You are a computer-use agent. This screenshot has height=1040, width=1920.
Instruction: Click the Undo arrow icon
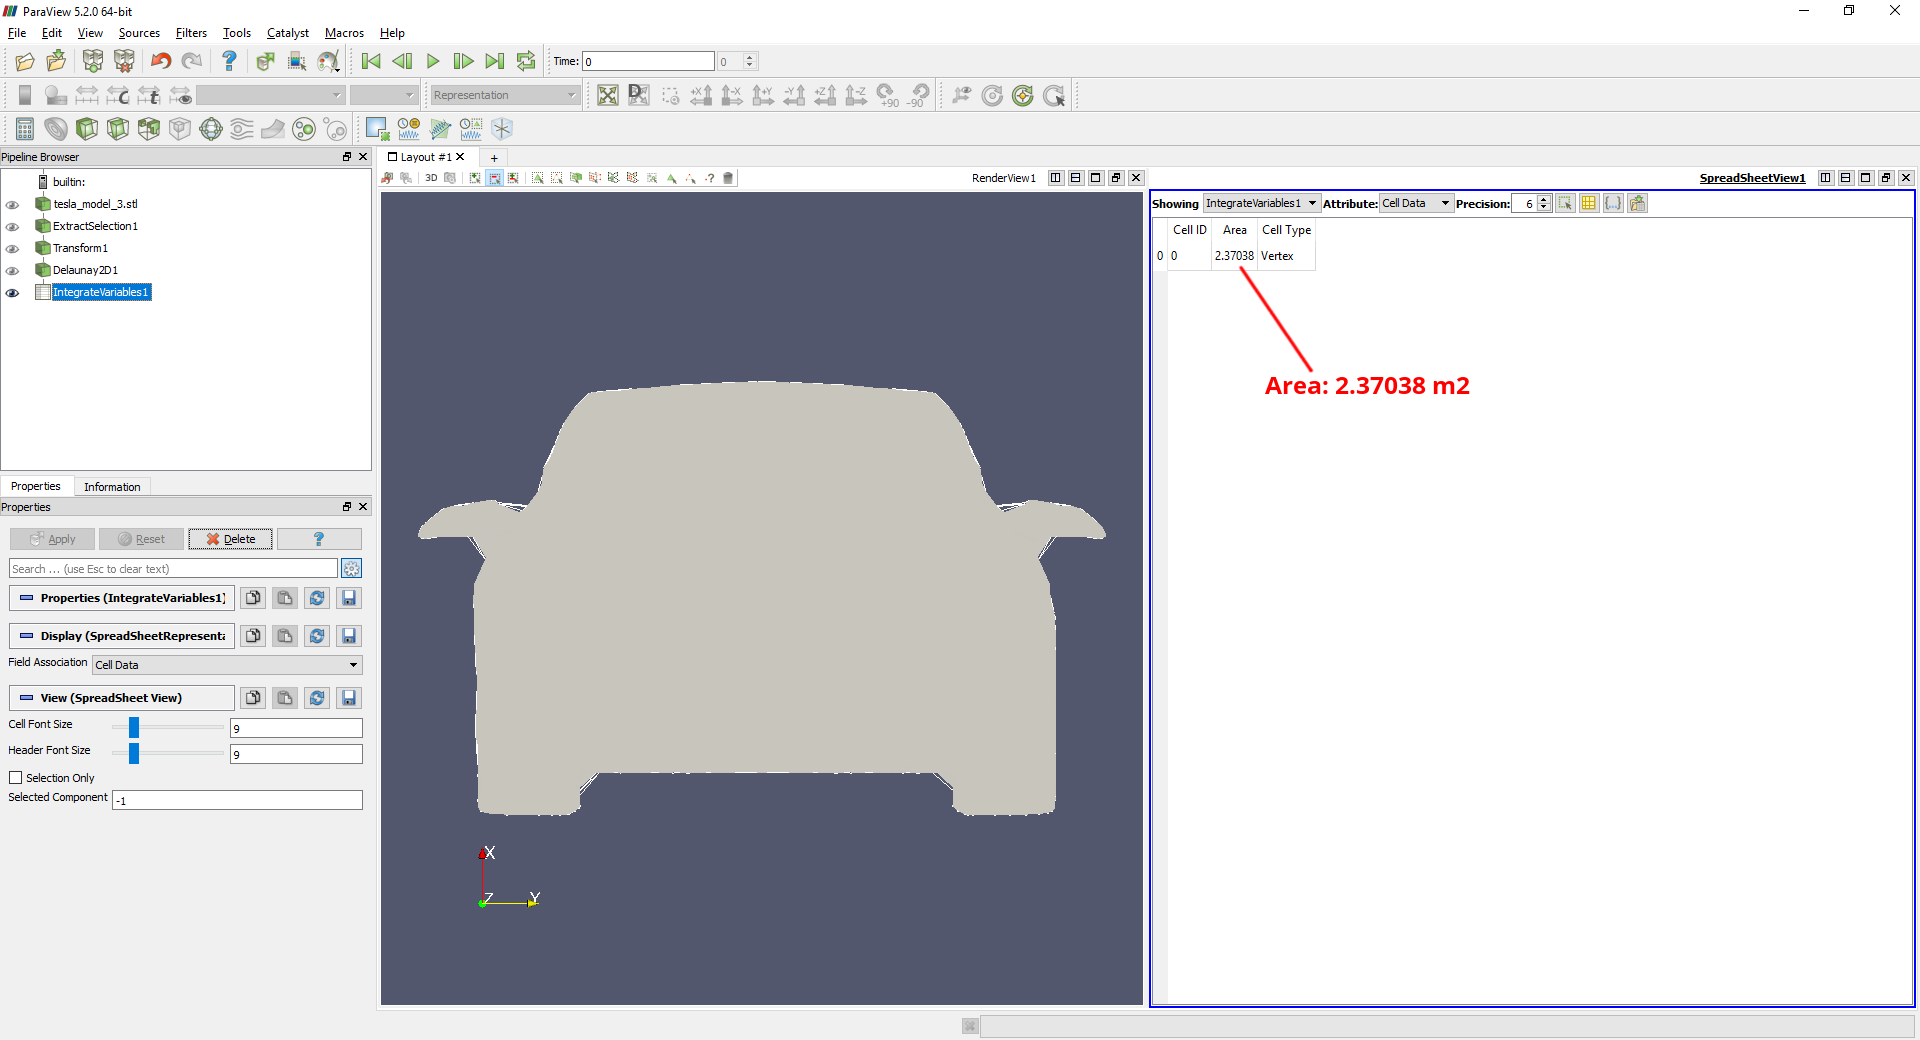click(160, 62)
